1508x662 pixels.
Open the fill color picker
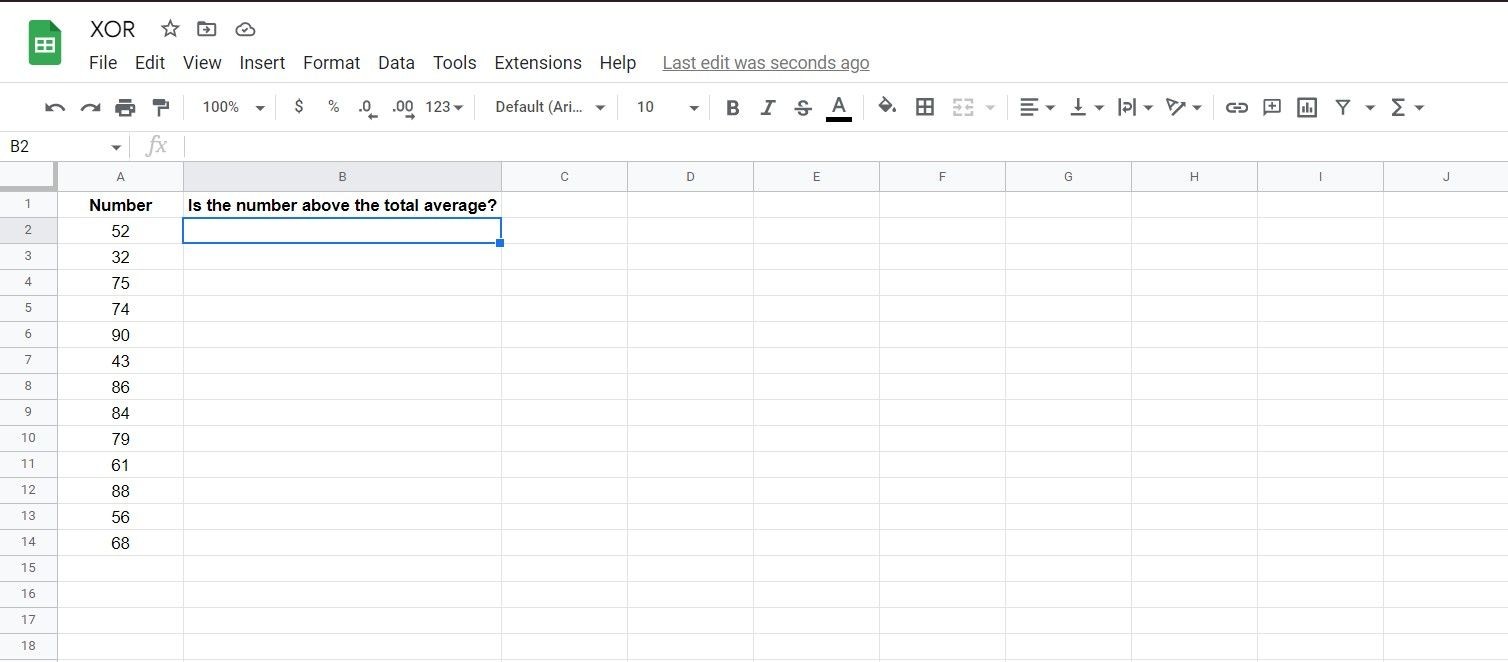point(887,106)
